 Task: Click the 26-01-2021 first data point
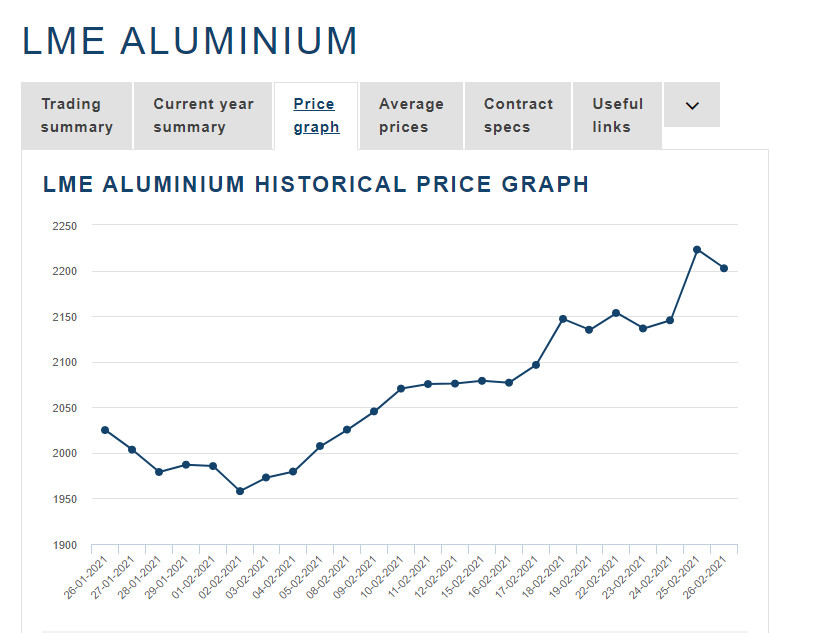pos(105,430)
